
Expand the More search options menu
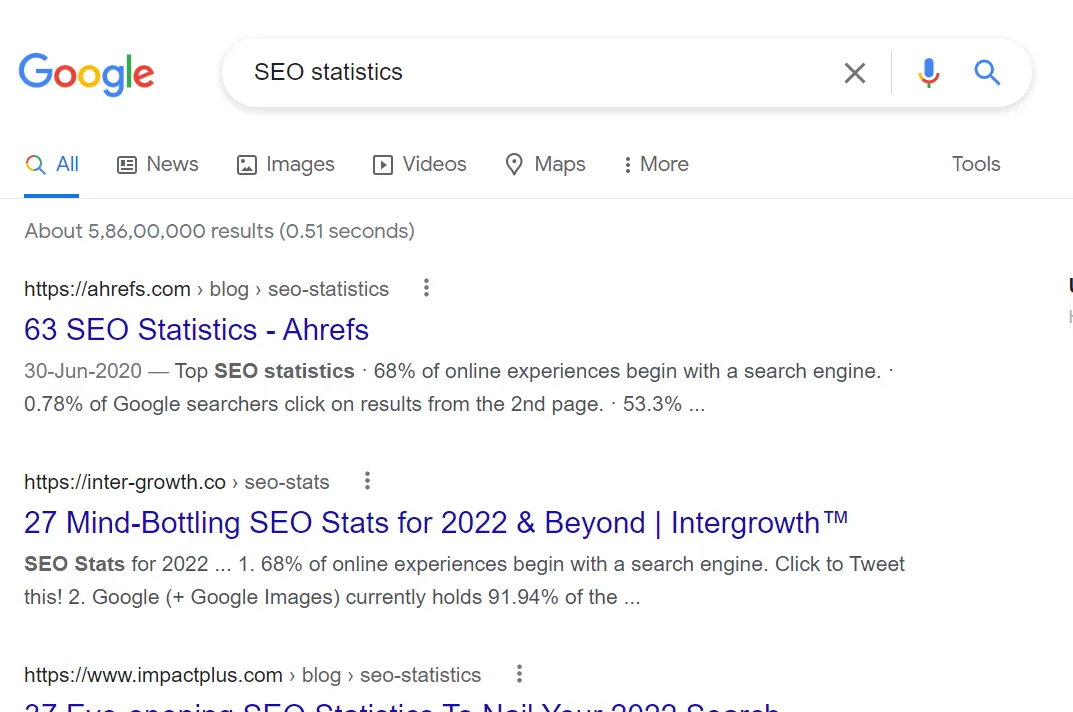tap(656, 164)
